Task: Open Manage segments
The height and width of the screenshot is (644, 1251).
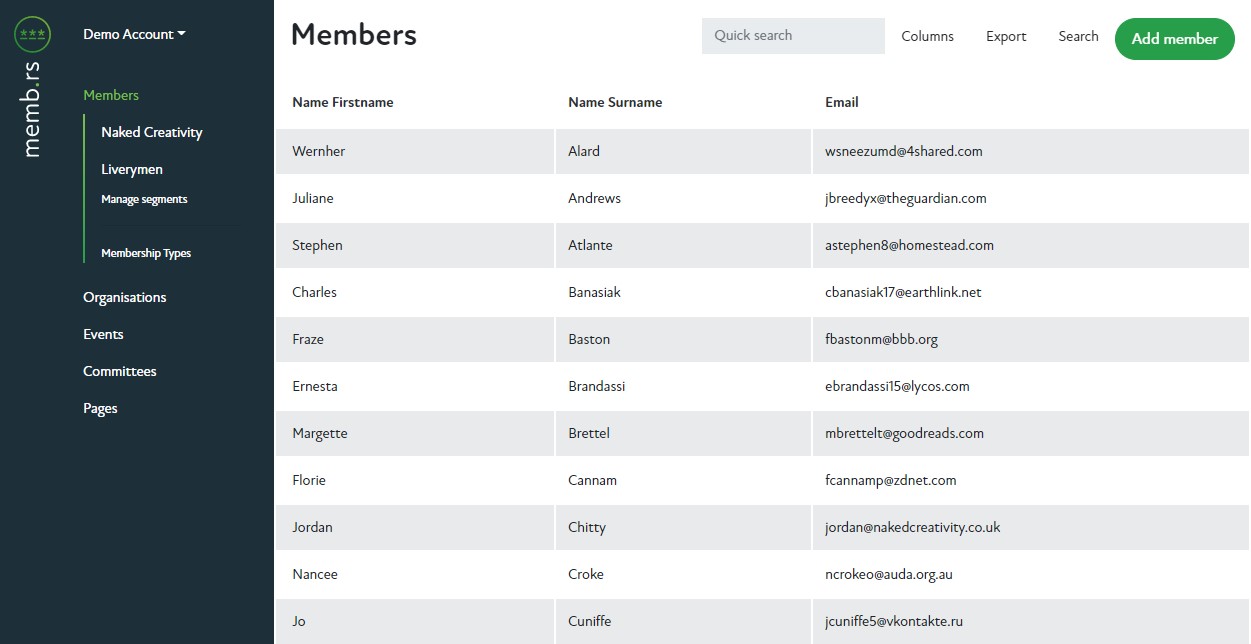Action: click(x=144, y=198)
